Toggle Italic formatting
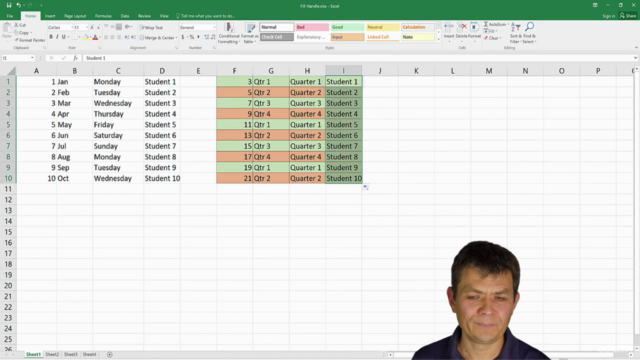Viewport: 640px width, 360px height. [x=57, y=37]
